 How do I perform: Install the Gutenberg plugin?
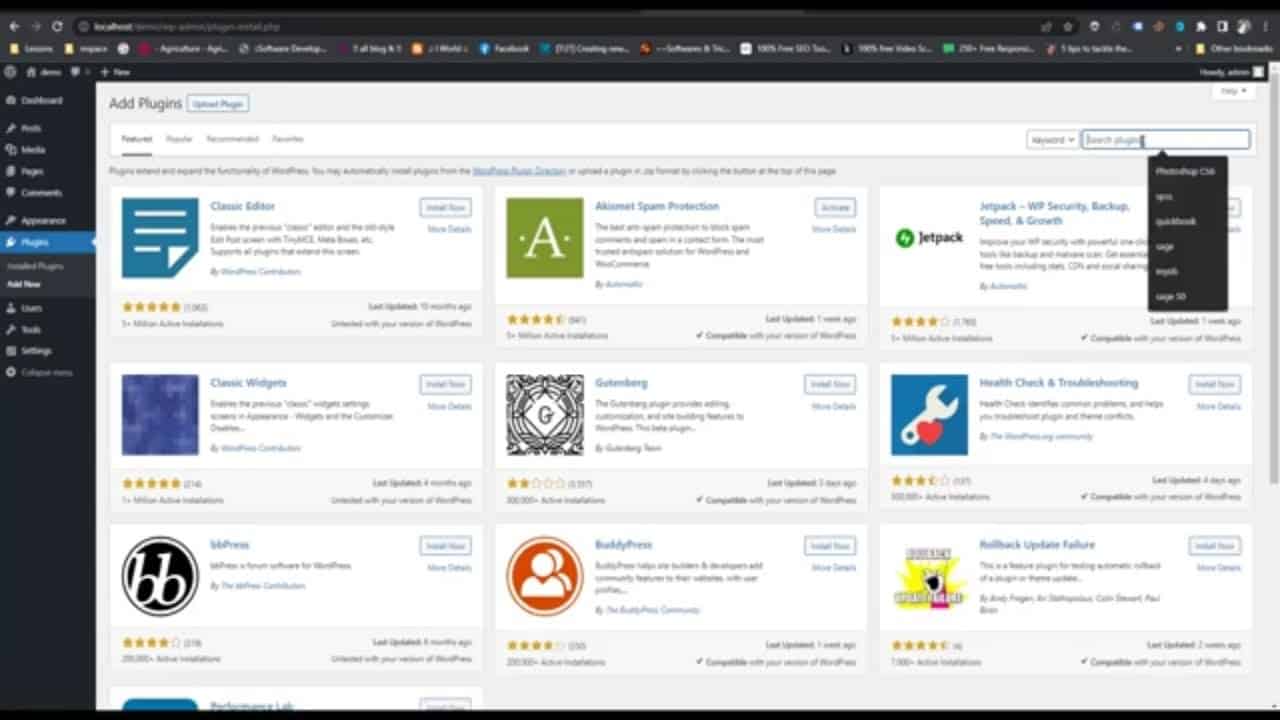point(830,384)
